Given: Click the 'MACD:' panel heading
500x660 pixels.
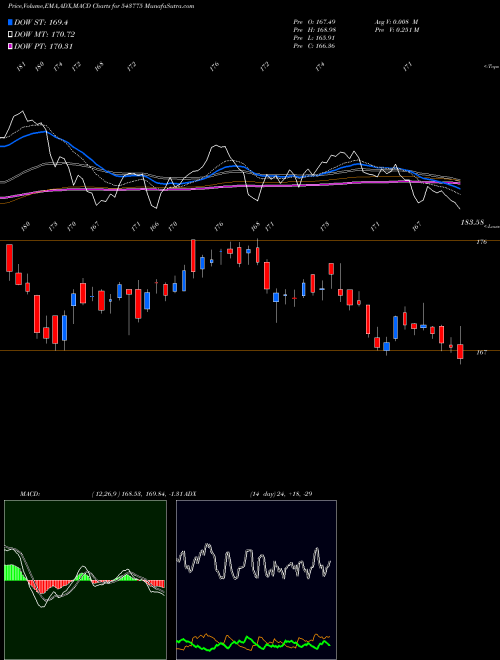Looking at the screenshot, I should [x=29, y=494].
